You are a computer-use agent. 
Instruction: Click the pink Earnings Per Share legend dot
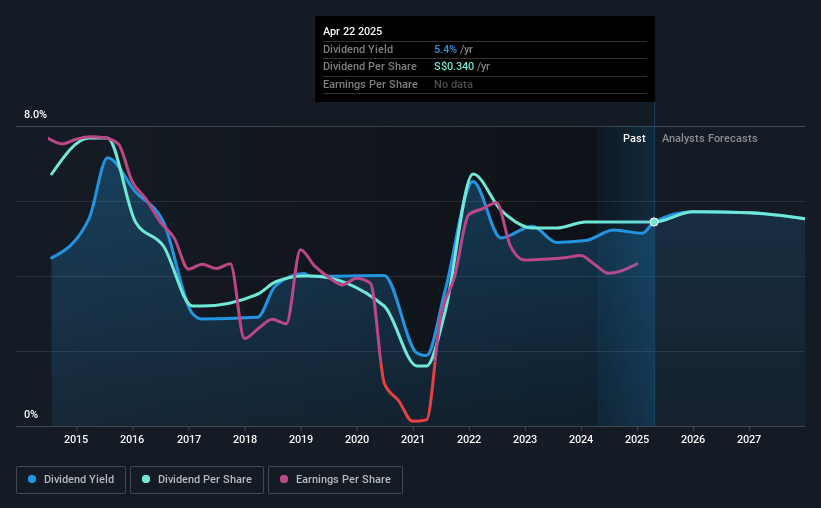(x=284, y=479)
